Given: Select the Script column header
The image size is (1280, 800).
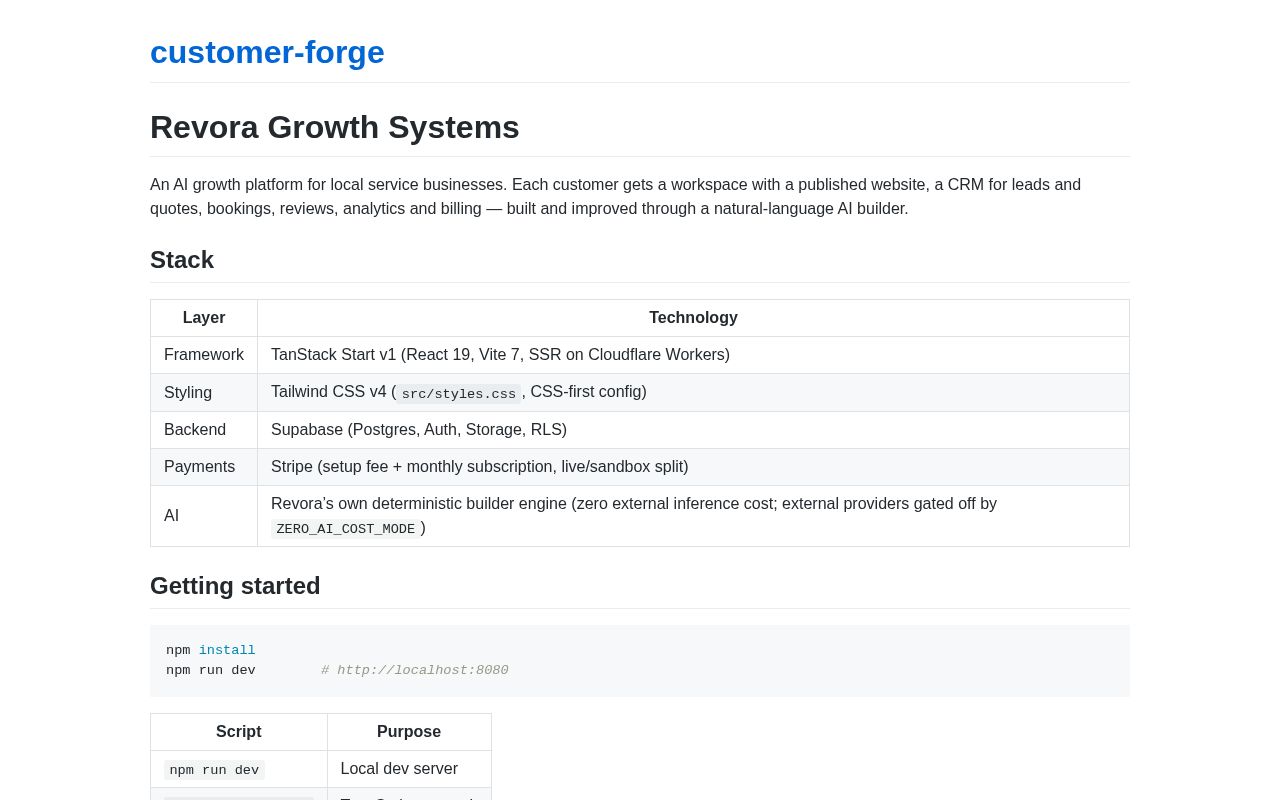Looking at the screenshot, I should pyautogui.click(x=239, y=732).
